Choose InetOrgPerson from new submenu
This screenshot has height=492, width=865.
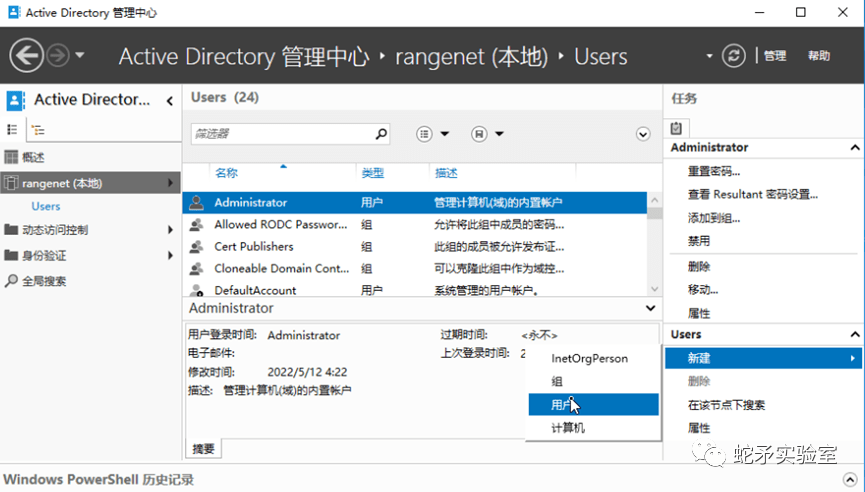[594, 359]
